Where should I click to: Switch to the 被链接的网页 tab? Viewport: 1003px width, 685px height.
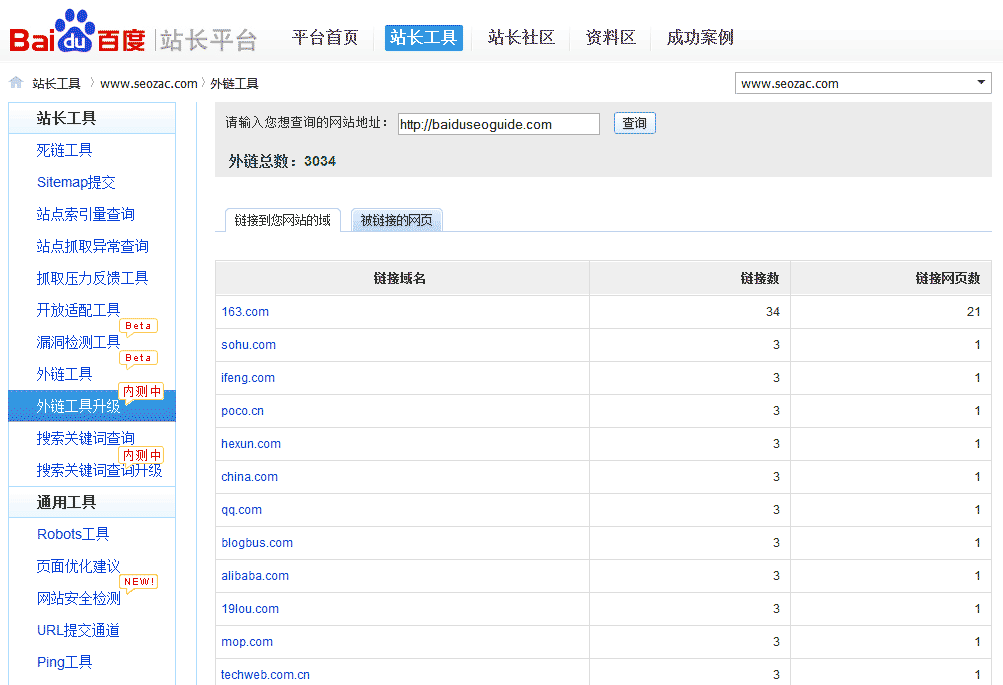click(396, 221)
